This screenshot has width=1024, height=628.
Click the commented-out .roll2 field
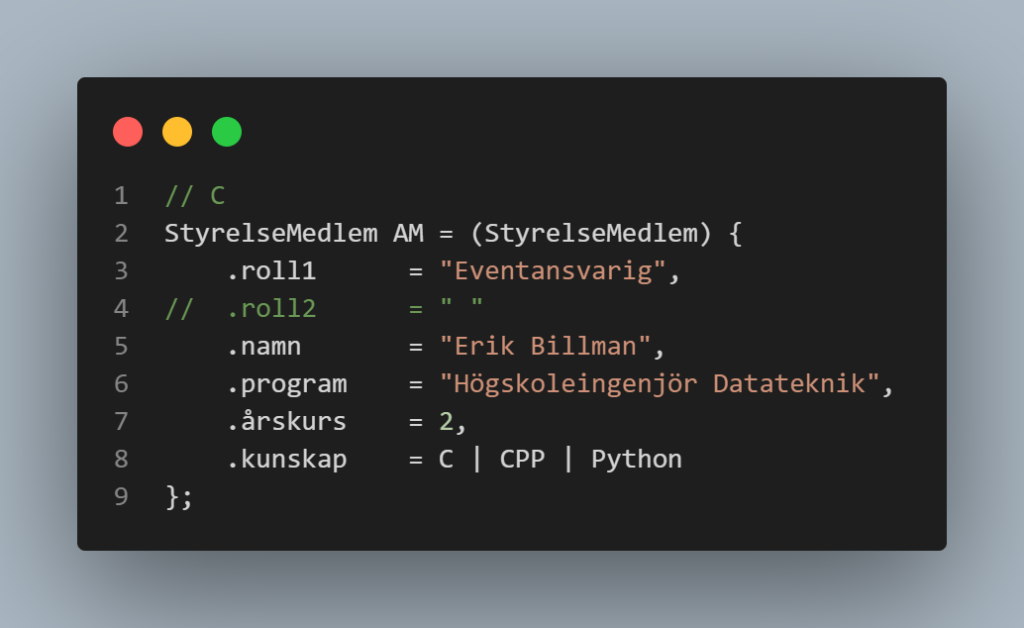coord(272,309)
